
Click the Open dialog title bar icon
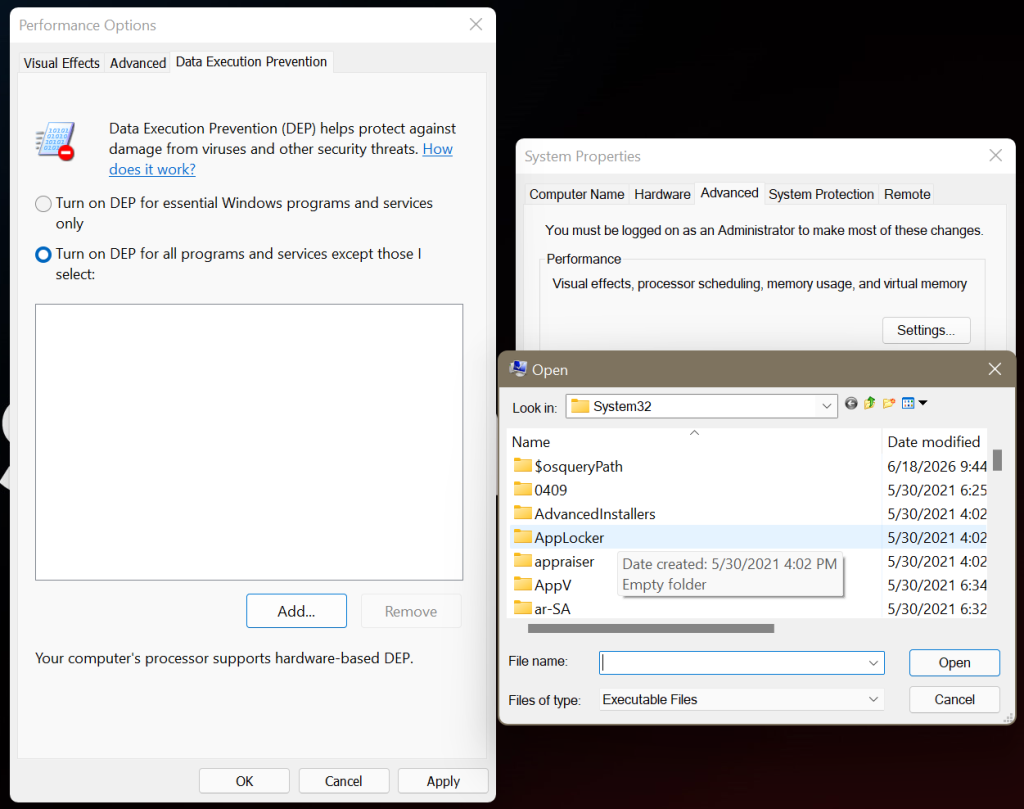pyautogui.click(x=518, y=369)
